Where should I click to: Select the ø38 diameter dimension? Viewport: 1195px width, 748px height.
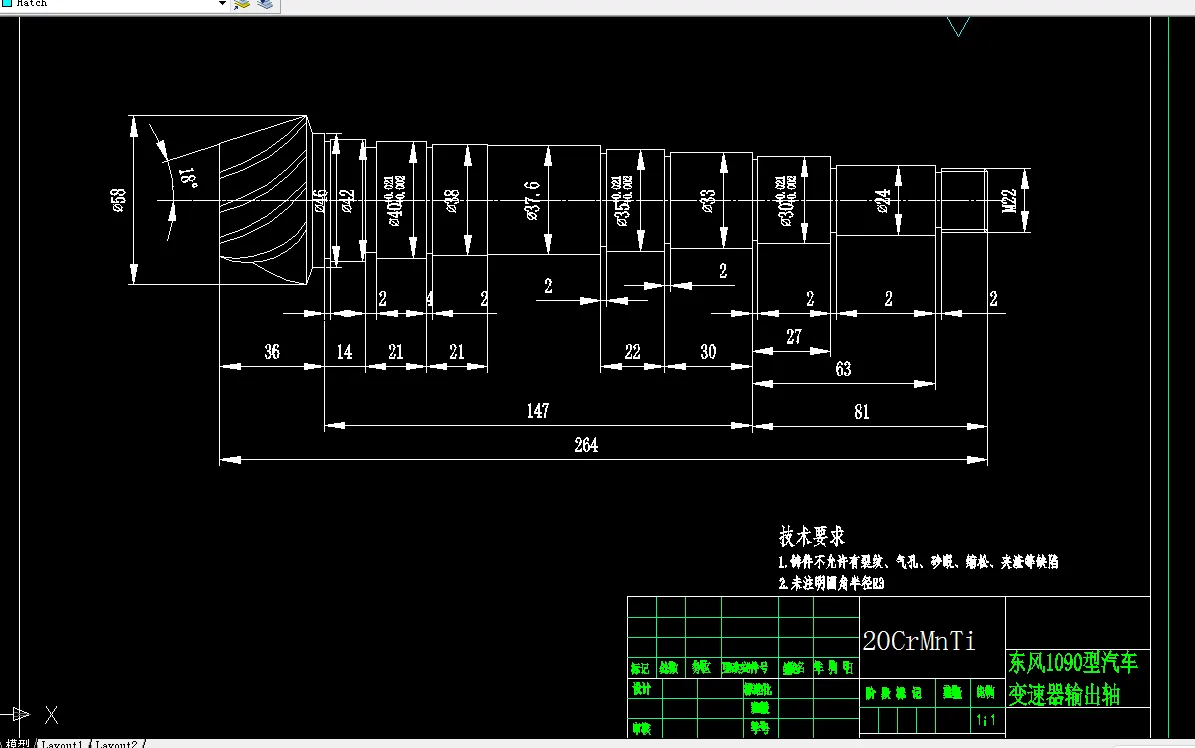[x=451, y=201]
